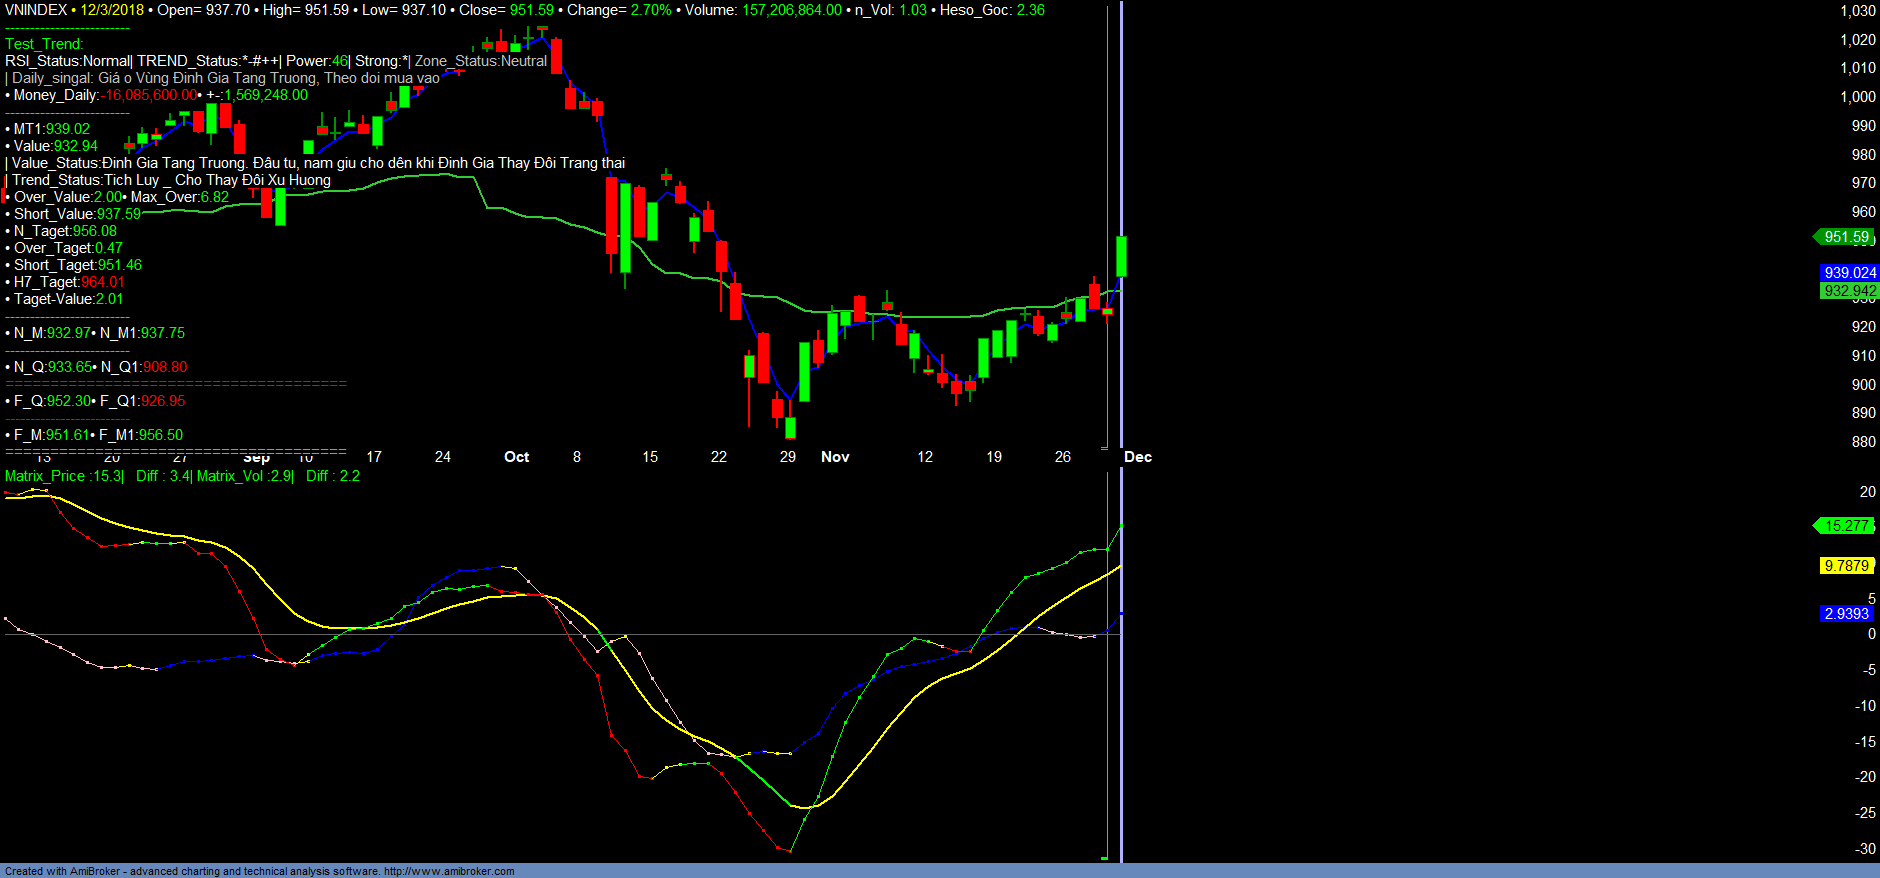Viewport: 1880px width, 878px height.
Task: Click the latest tall green candle
Action: click(x=1122, y=256)
